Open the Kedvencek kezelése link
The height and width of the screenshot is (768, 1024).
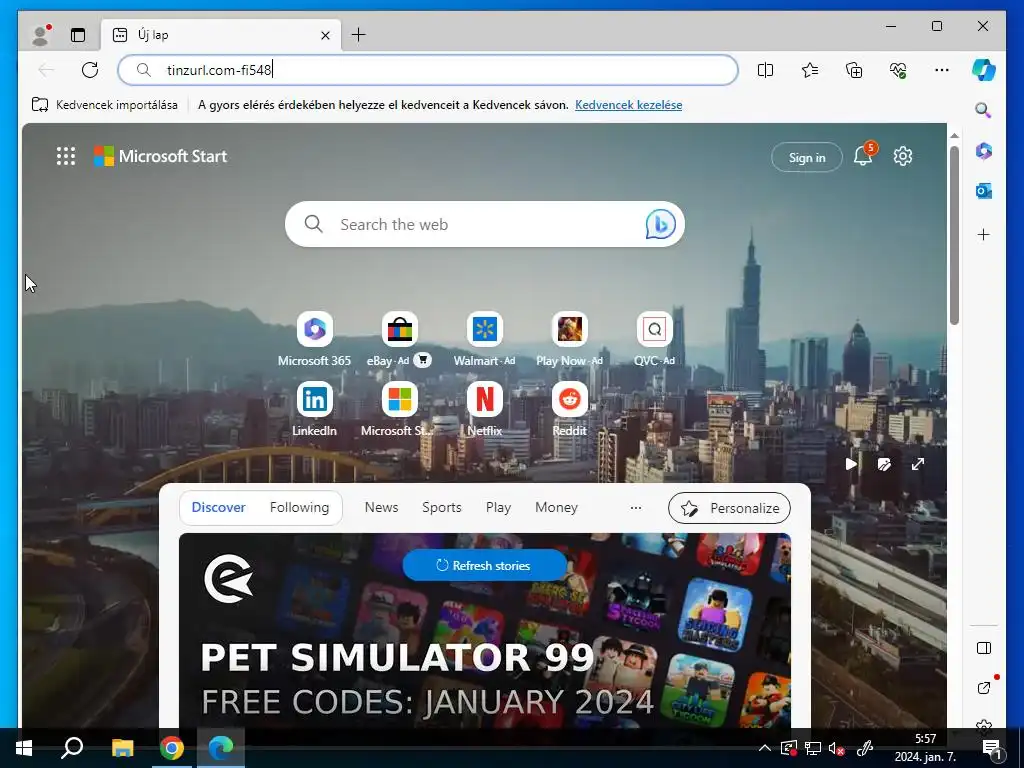pyautogui.click(x=628, y=104)
